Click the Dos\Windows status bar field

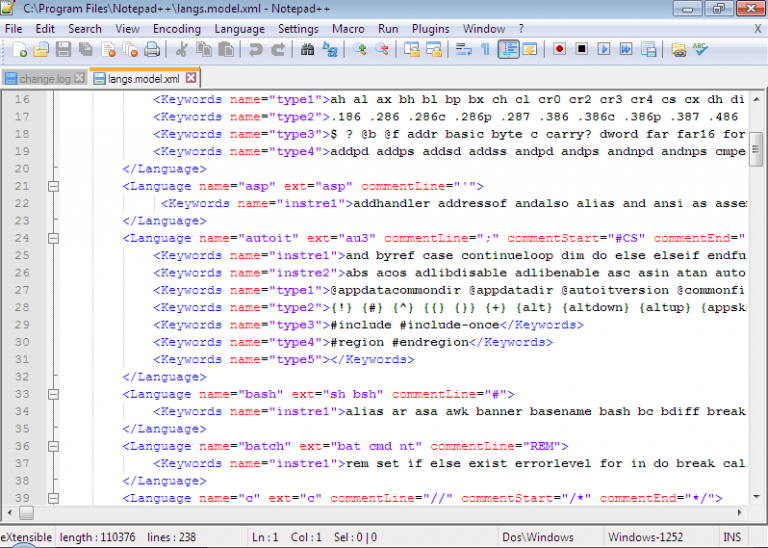coord(551,537)
